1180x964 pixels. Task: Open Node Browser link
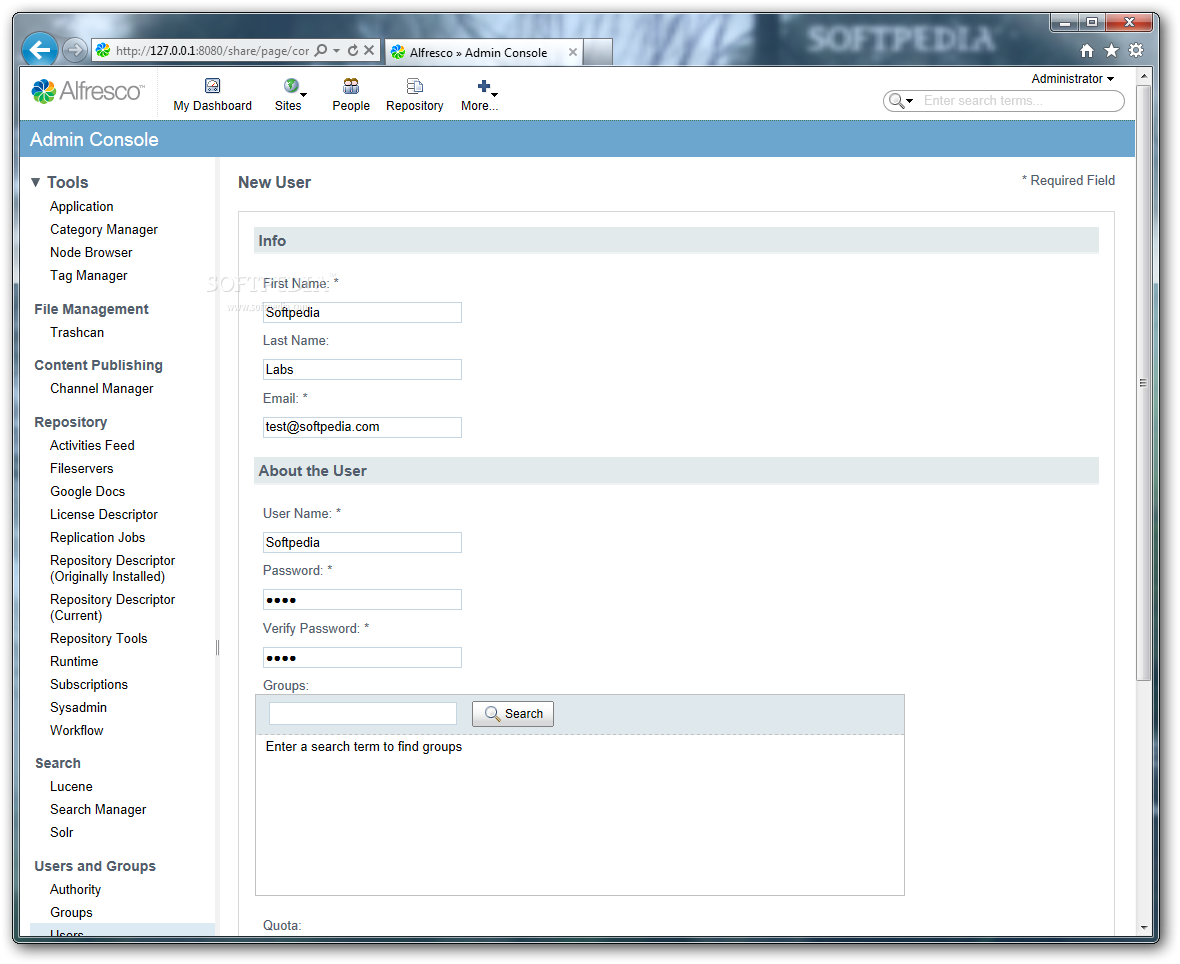[x=91, y=252]
